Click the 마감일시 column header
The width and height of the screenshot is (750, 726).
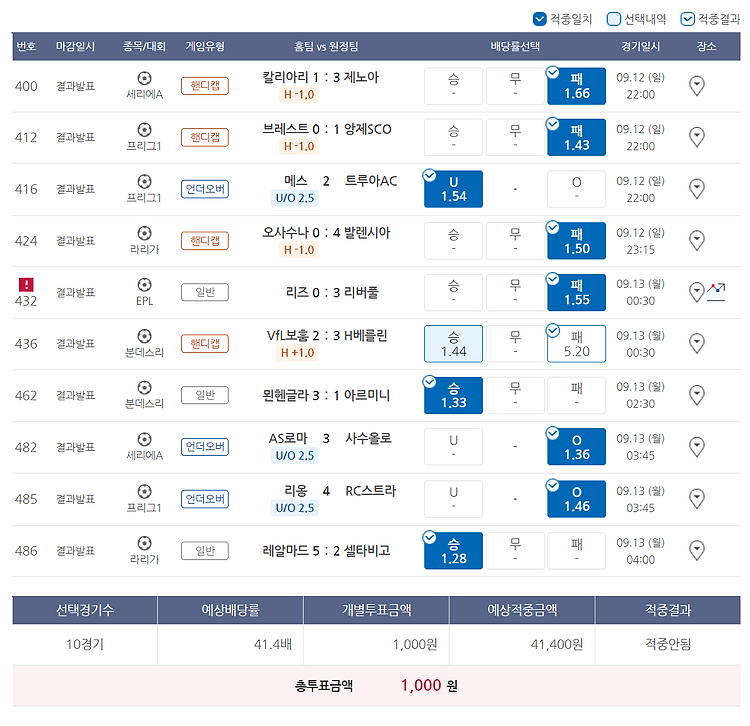[x=75, y=46]
